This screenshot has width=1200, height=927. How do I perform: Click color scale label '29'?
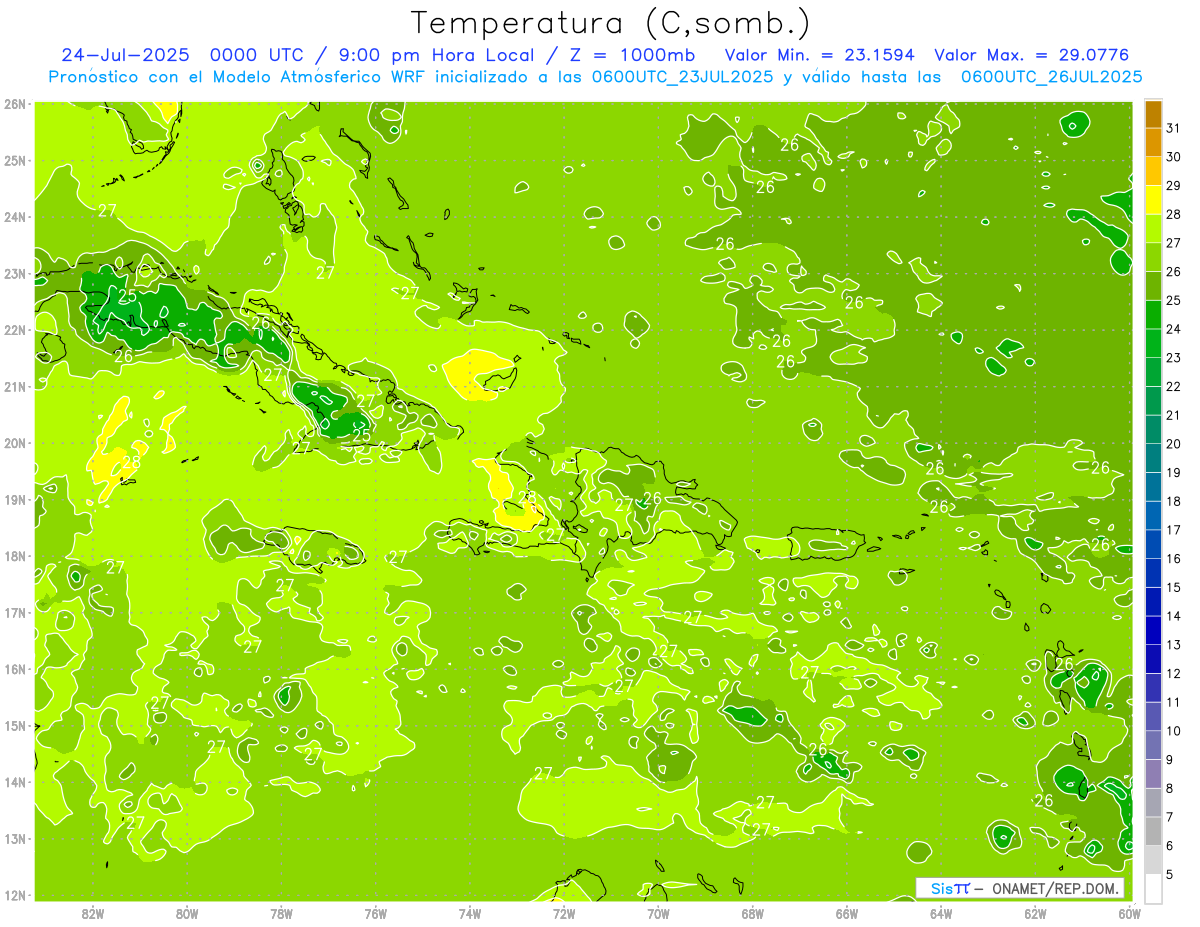[1174, 185]
